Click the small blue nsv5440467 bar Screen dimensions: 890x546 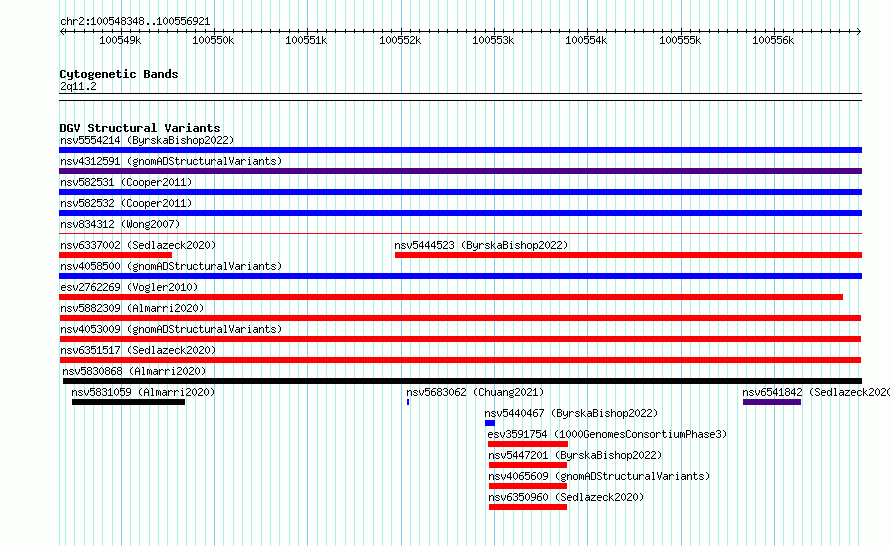[x=490, y=423]
